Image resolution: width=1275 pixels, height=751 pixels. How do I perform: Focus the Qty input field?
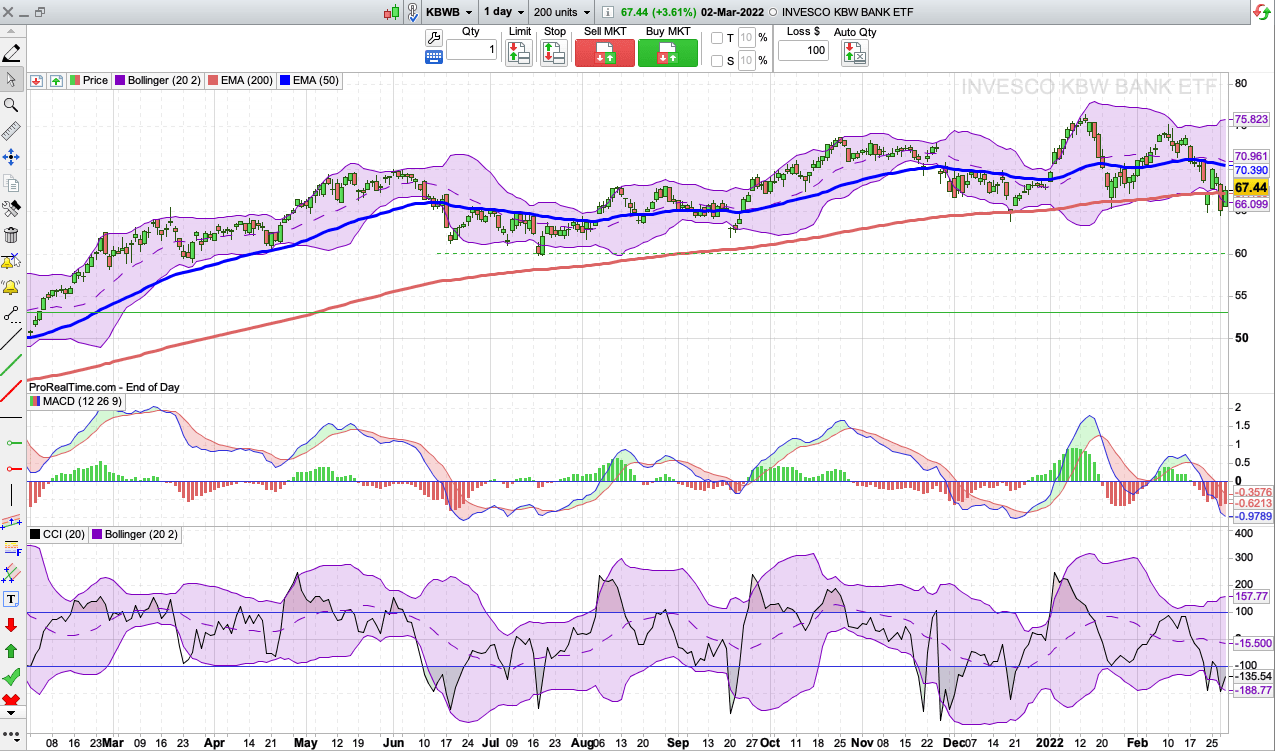[x=471, y=50]
